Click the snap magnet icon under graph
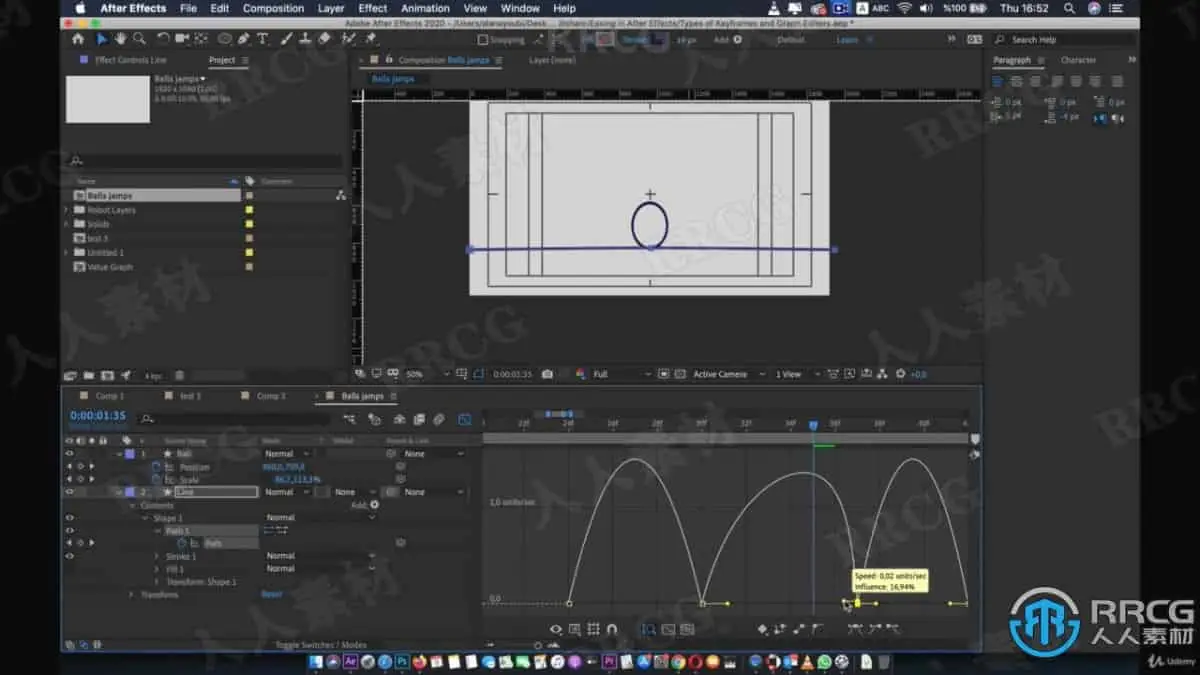 612,629
